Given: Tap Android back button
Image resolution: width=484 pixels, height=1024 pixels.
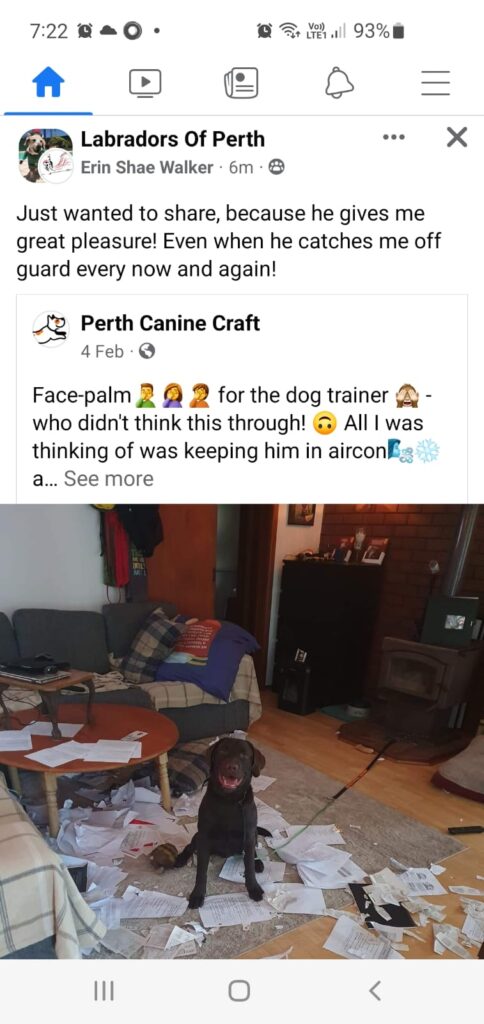Looking at the screenshot, I should tap(375, 991).
